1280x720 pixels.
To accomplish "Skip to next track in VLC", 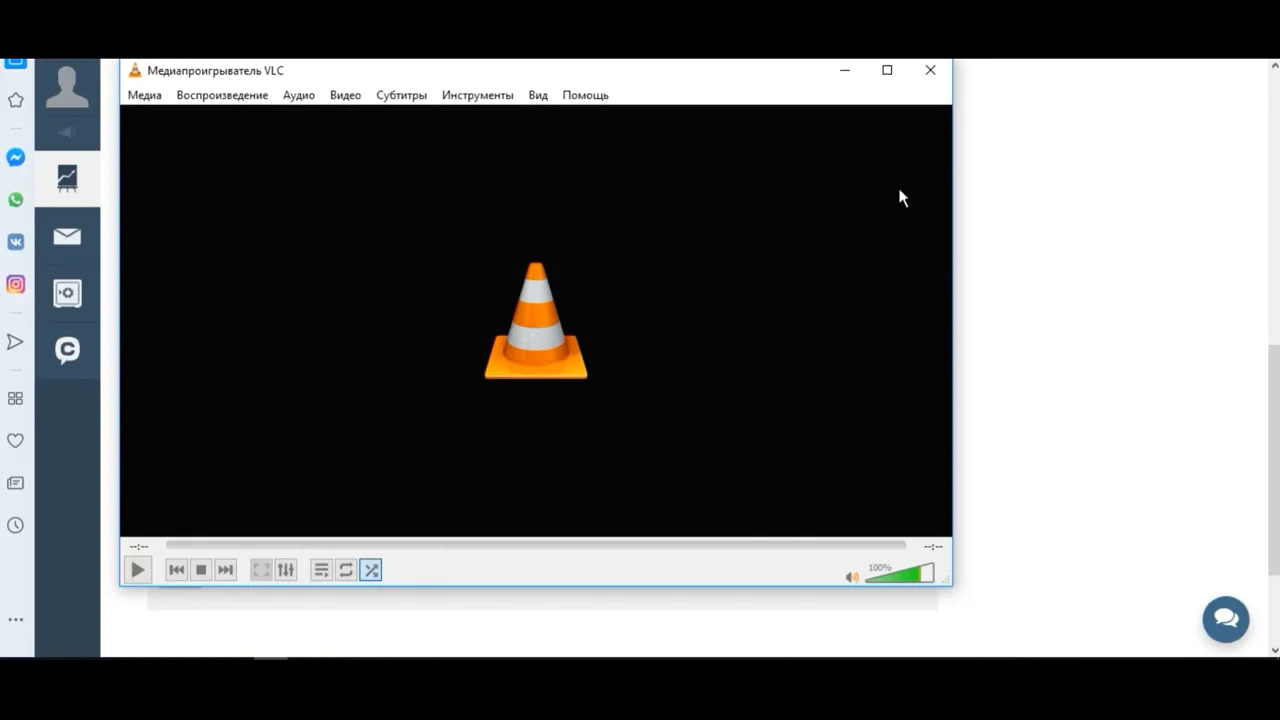I will pyautogui.click(x=226, y=570).
